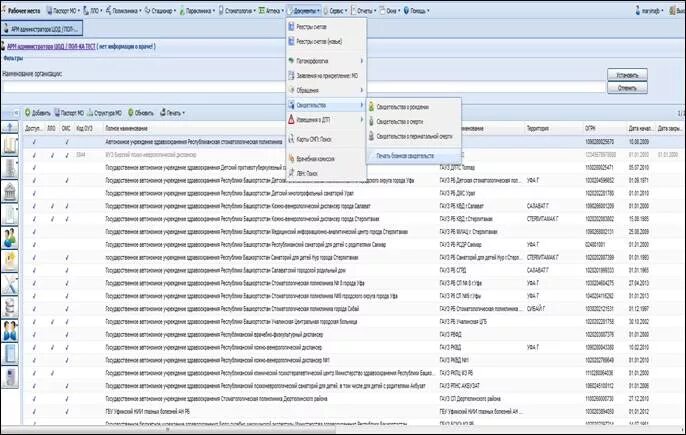Select the ГАУЗ СП Дюртюлинского района cell
This screenshot has width=686, height=435.
point(470,399)
